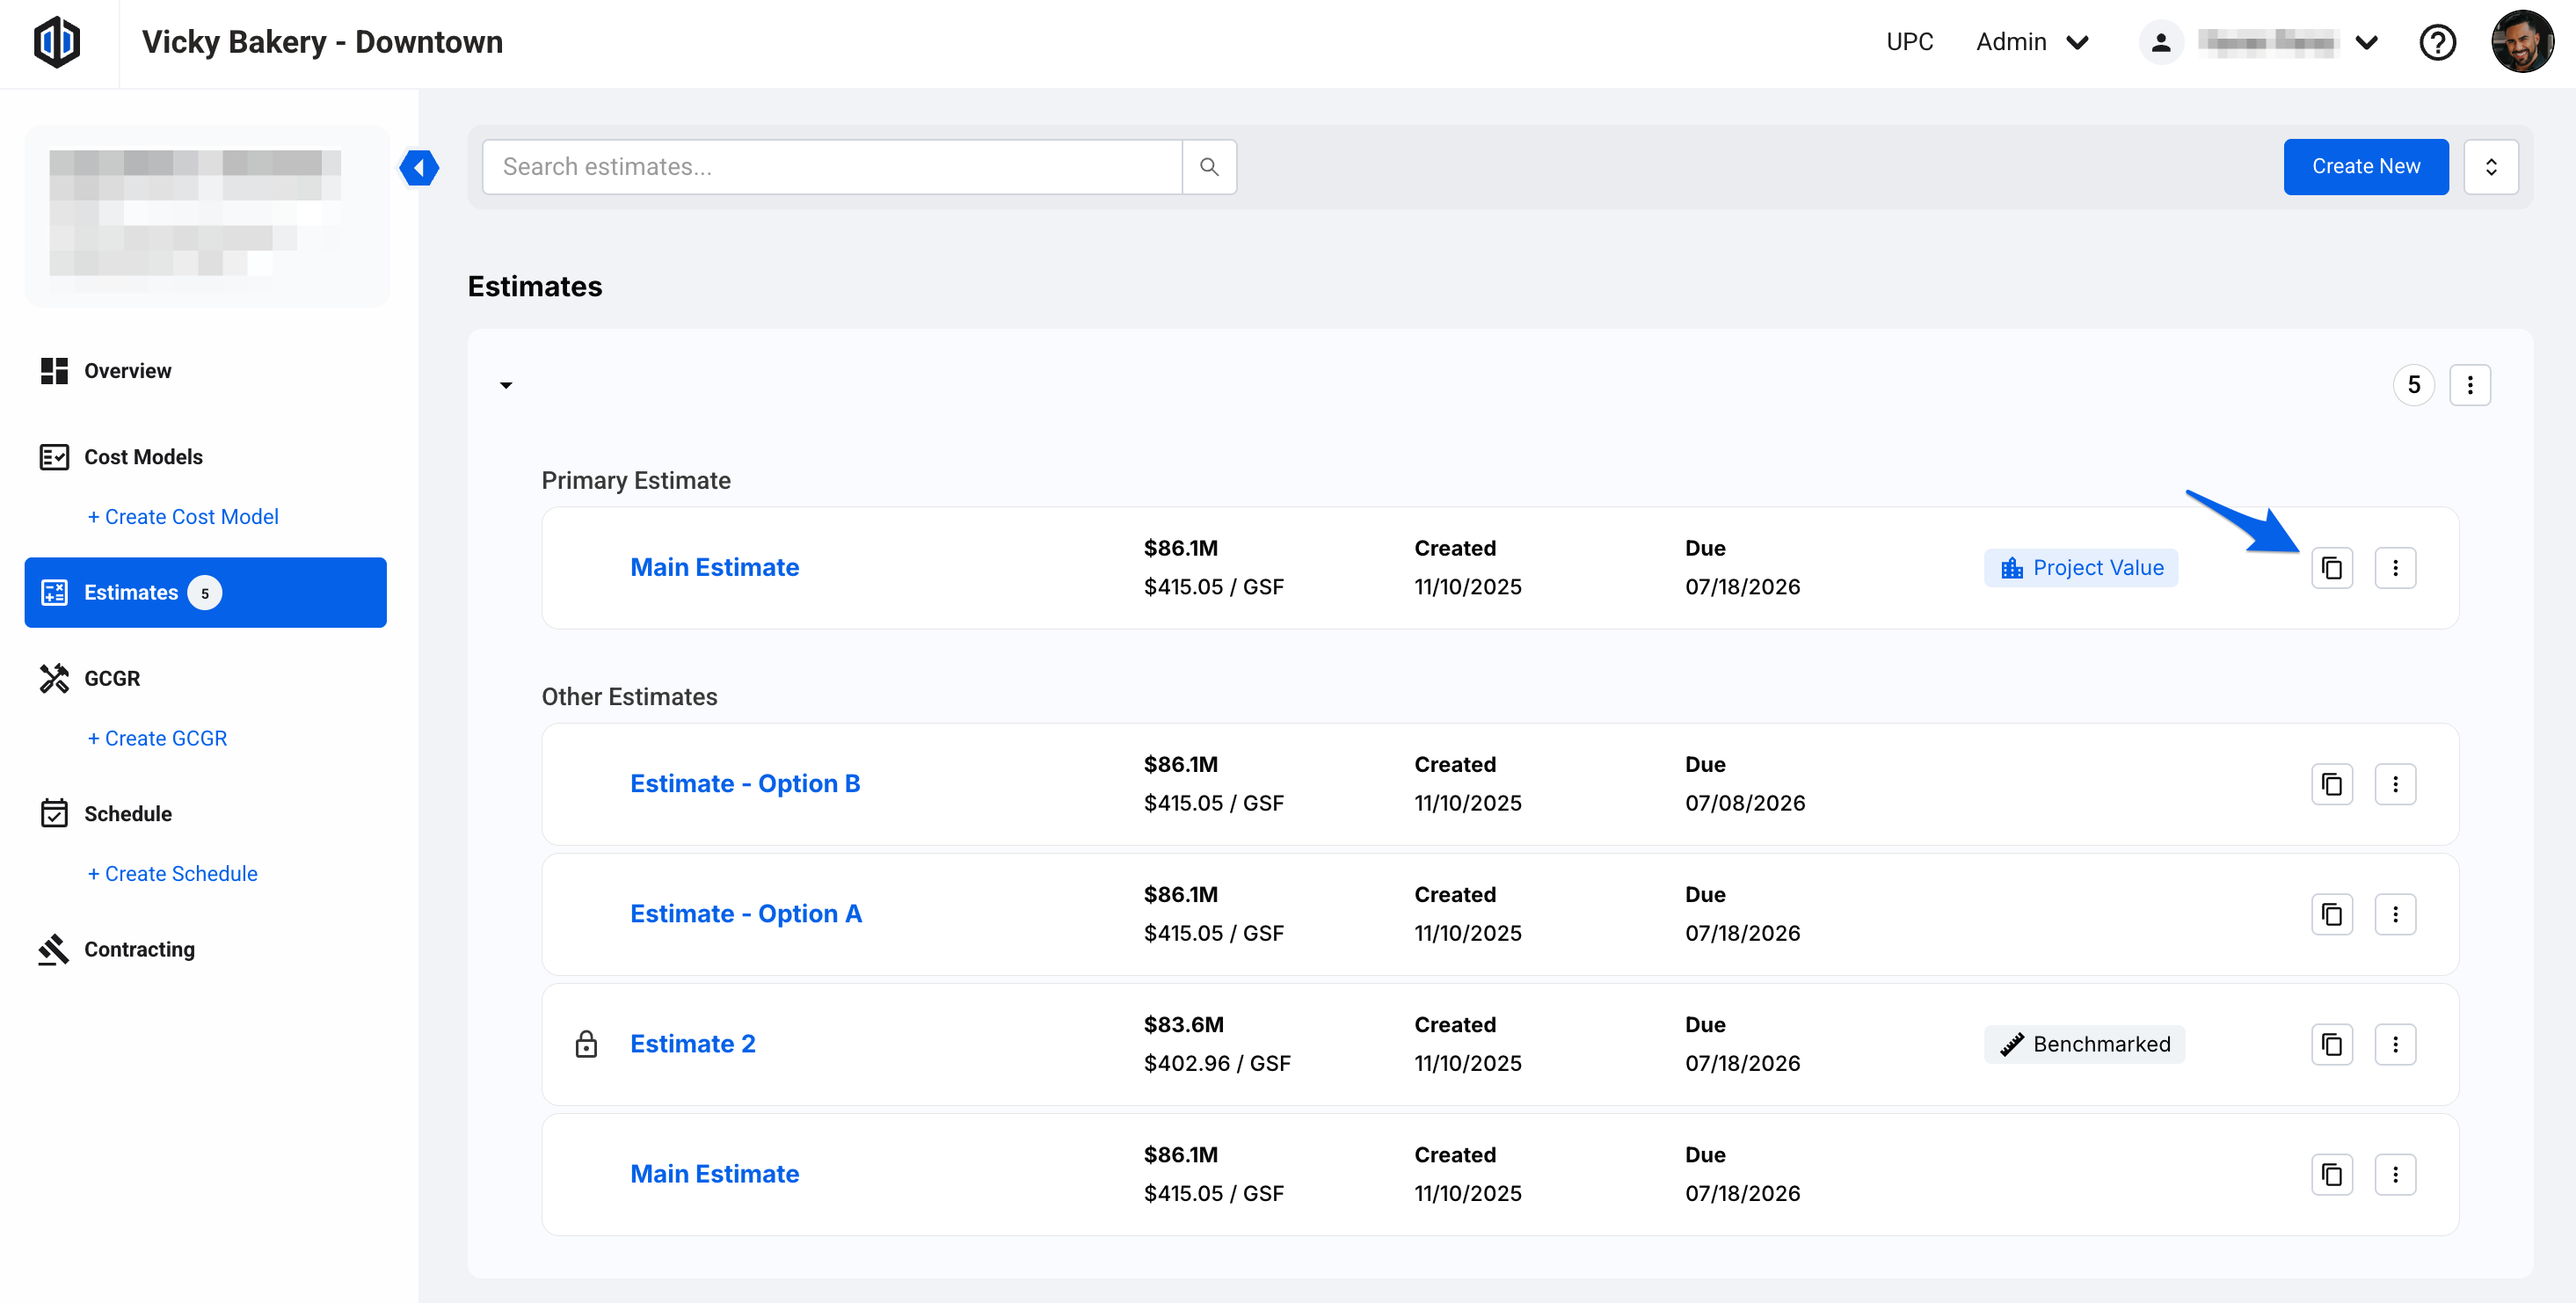Image resolution: width=2576 pixels, height=1303 pixels.
Task: Open Contracting in the sidebar
Action: click(139, 949)
